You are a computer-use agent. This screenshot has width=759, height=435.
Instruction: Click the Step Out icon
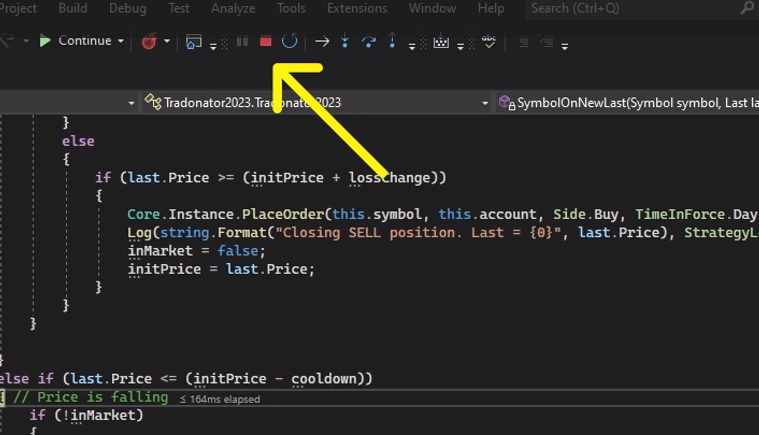coord(392,42)
